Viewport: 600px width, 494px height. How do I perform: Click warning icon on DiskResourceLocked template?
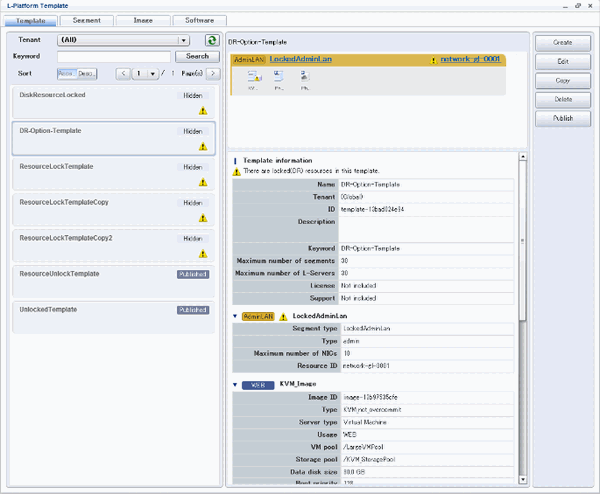(203, 111)
